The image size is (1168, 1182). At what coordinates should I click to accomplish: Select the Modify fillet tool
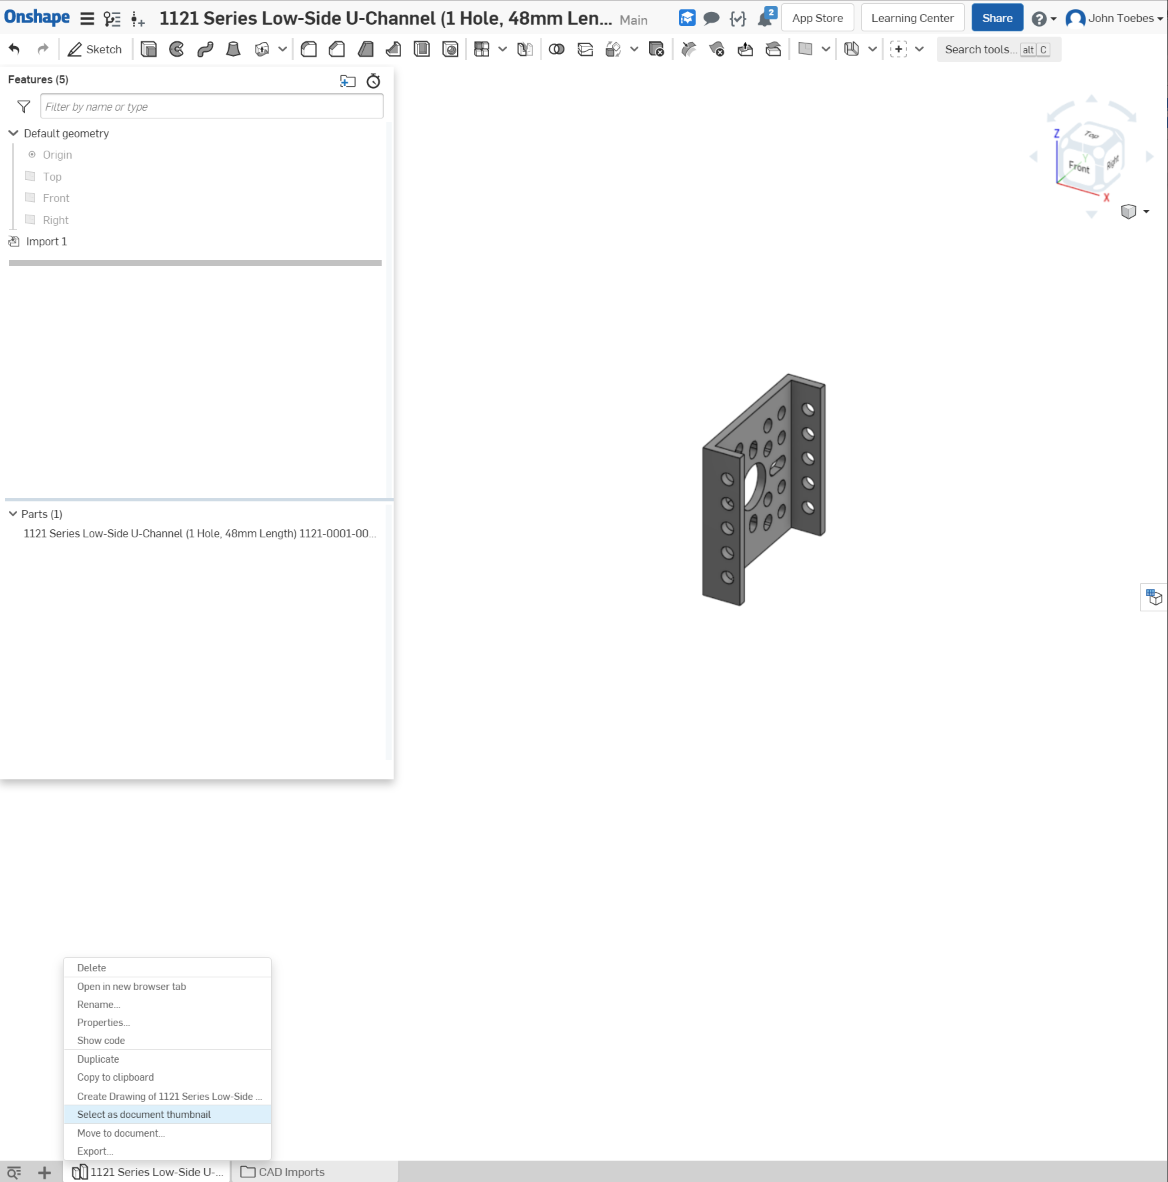(x=688, y=49)
